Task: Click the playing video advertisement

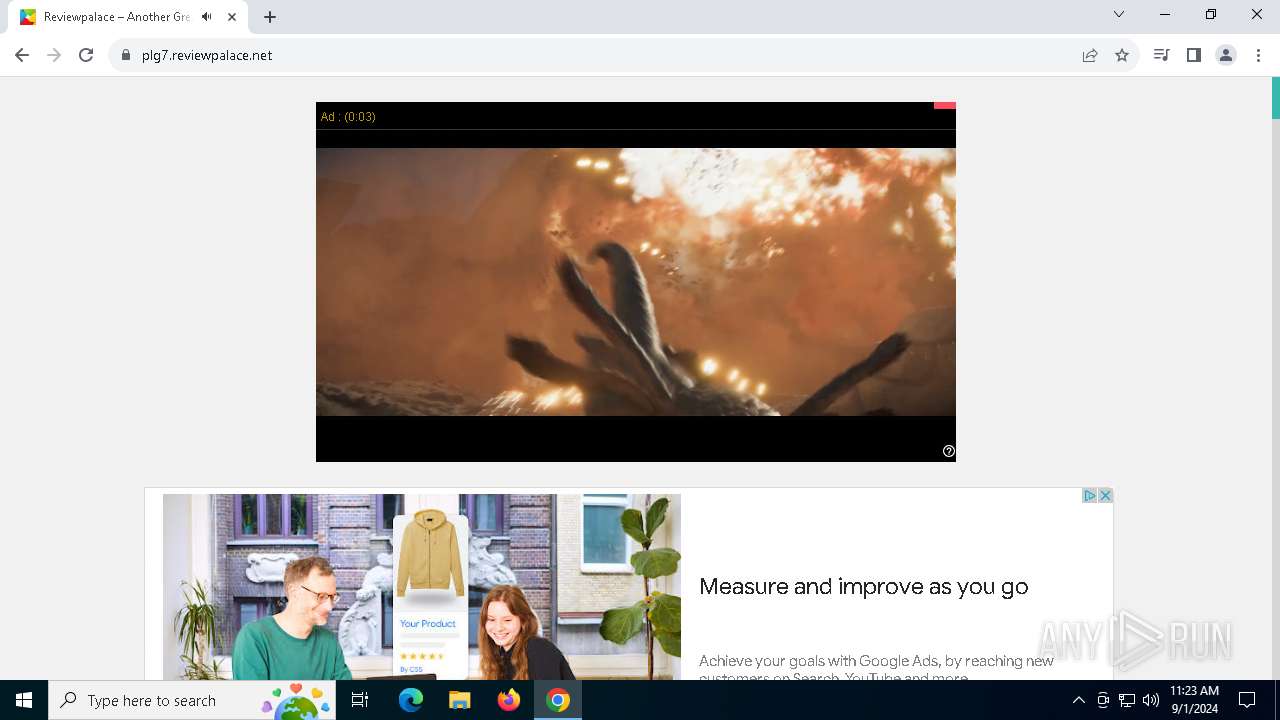Action: [636, 282]
